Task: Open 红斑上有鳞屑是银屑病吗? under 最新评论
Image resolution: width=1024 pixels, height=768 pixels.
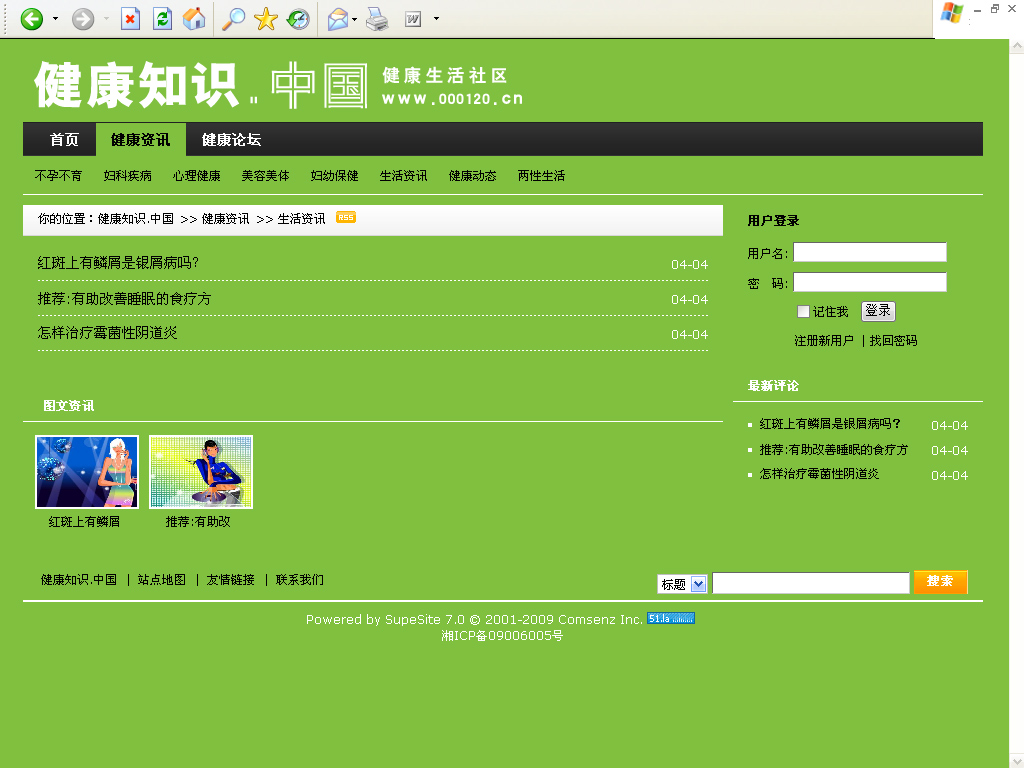Action: click(x=830, y=424)
